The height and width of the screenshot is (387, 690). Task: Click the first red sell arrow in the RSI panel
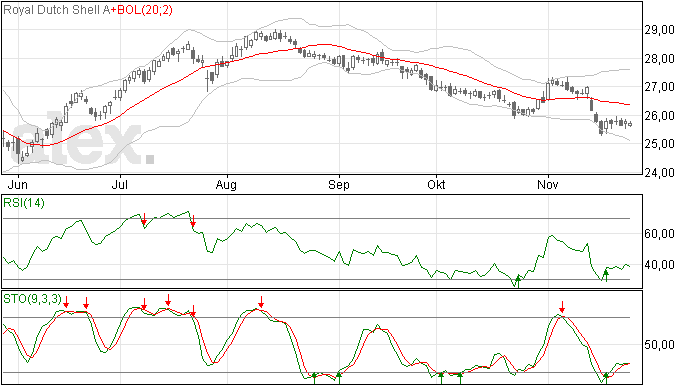[144, 219]
